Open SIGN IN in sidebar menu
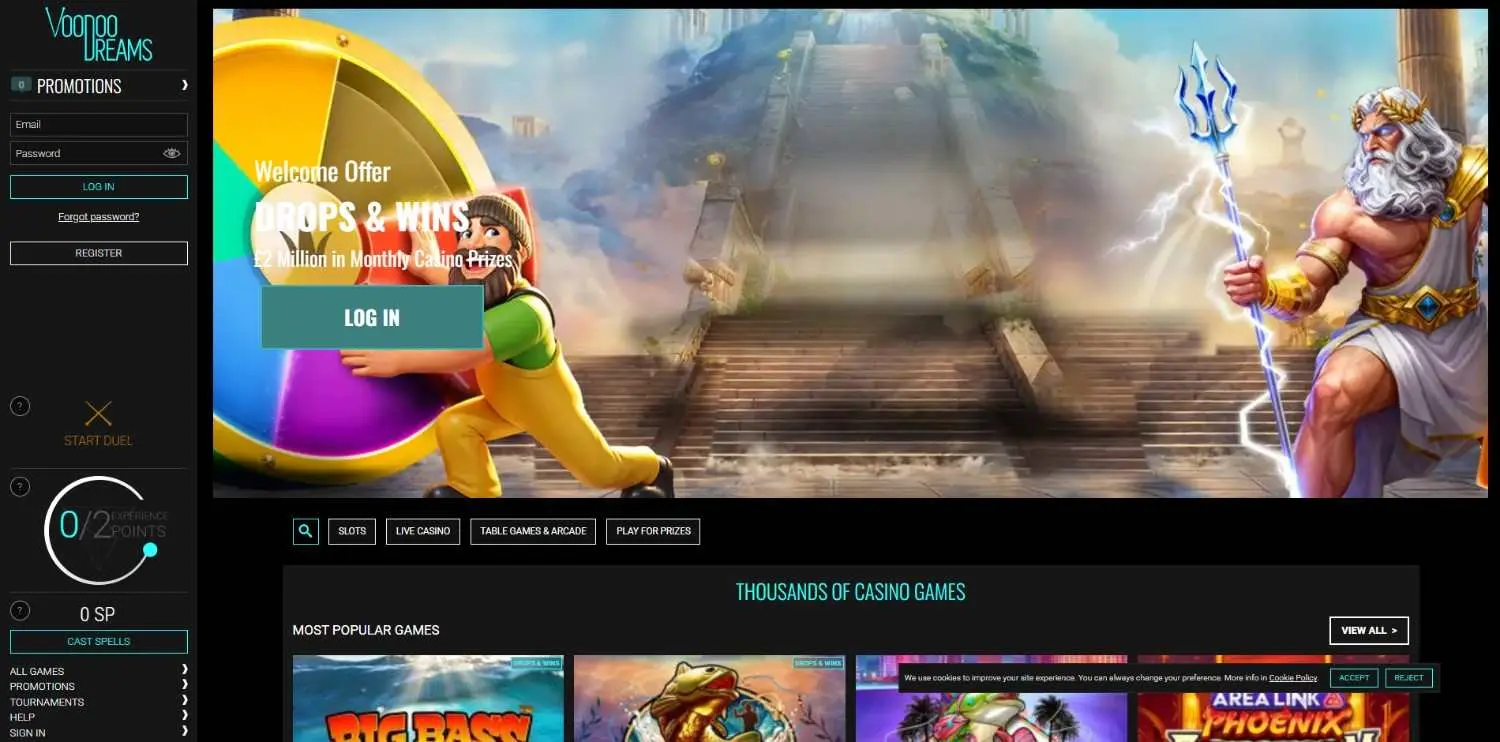Screen dimensions: 1500x742 click(27, 733)
